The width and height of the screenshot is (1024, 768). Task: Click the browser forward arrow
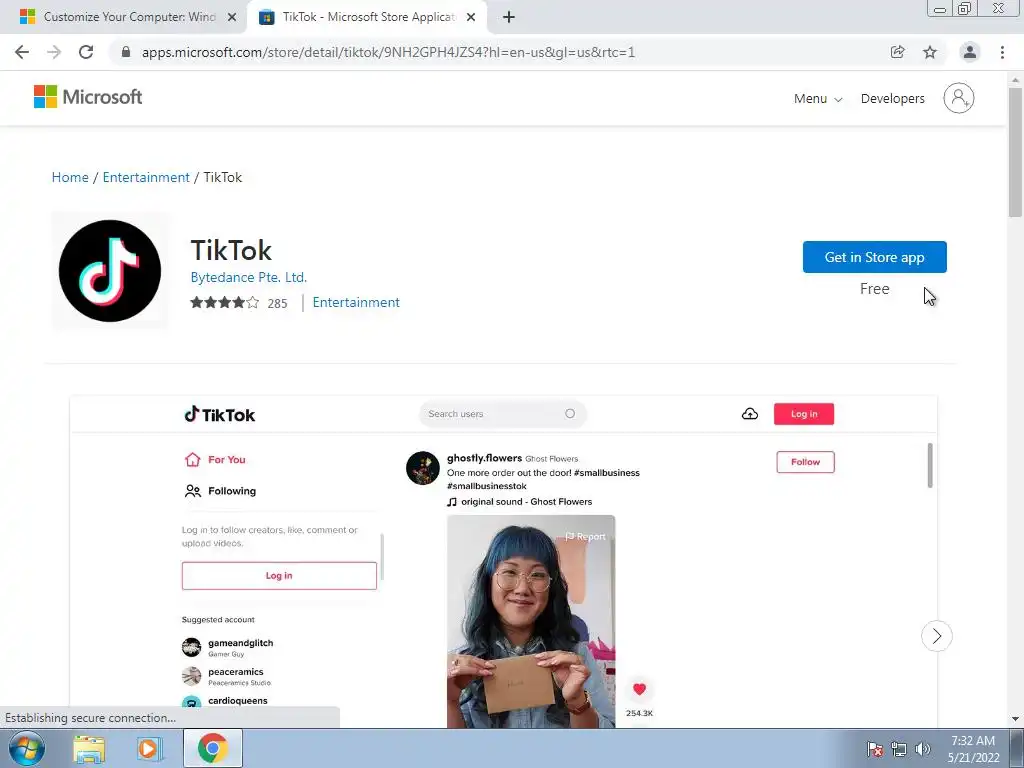(54, 52)
